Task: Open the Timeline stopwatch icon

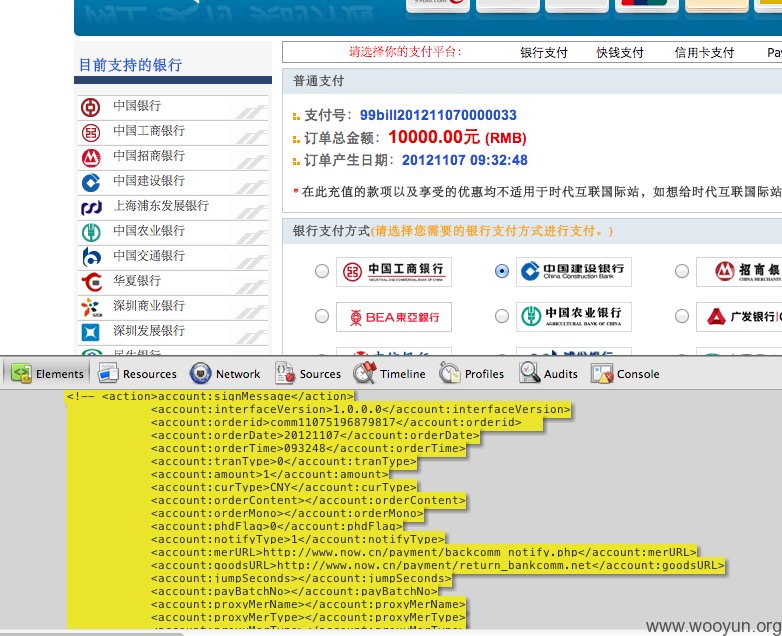Action: pos(365,373)
